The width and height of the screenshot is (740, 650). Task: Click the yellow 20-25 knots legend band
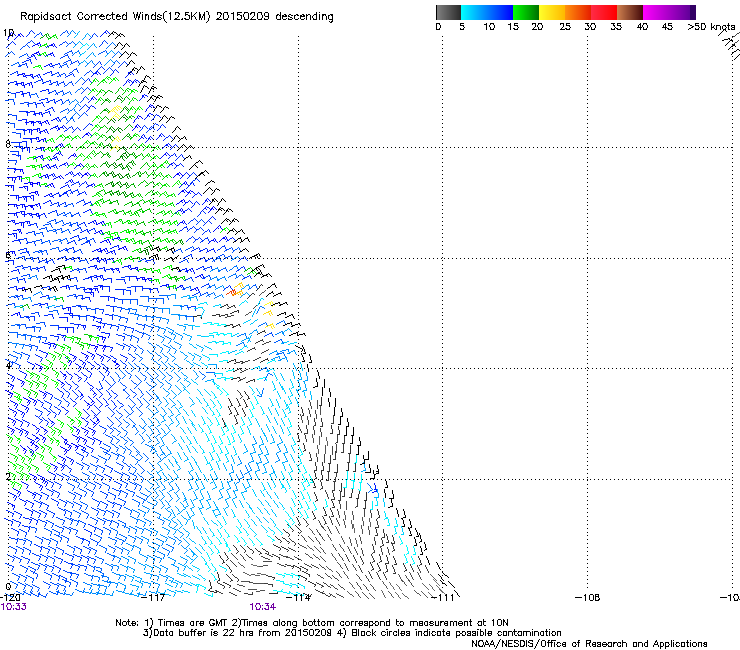click(551, 12)
